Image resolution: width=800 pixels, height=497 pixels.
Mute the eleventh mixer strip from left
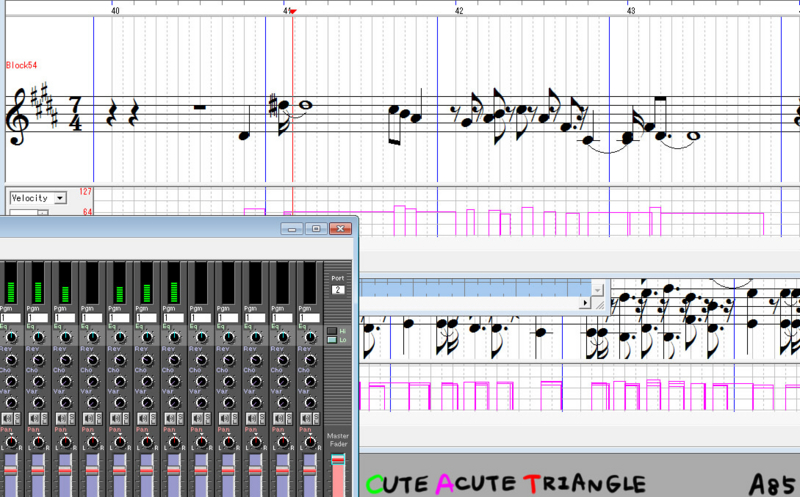pos(279,418)
